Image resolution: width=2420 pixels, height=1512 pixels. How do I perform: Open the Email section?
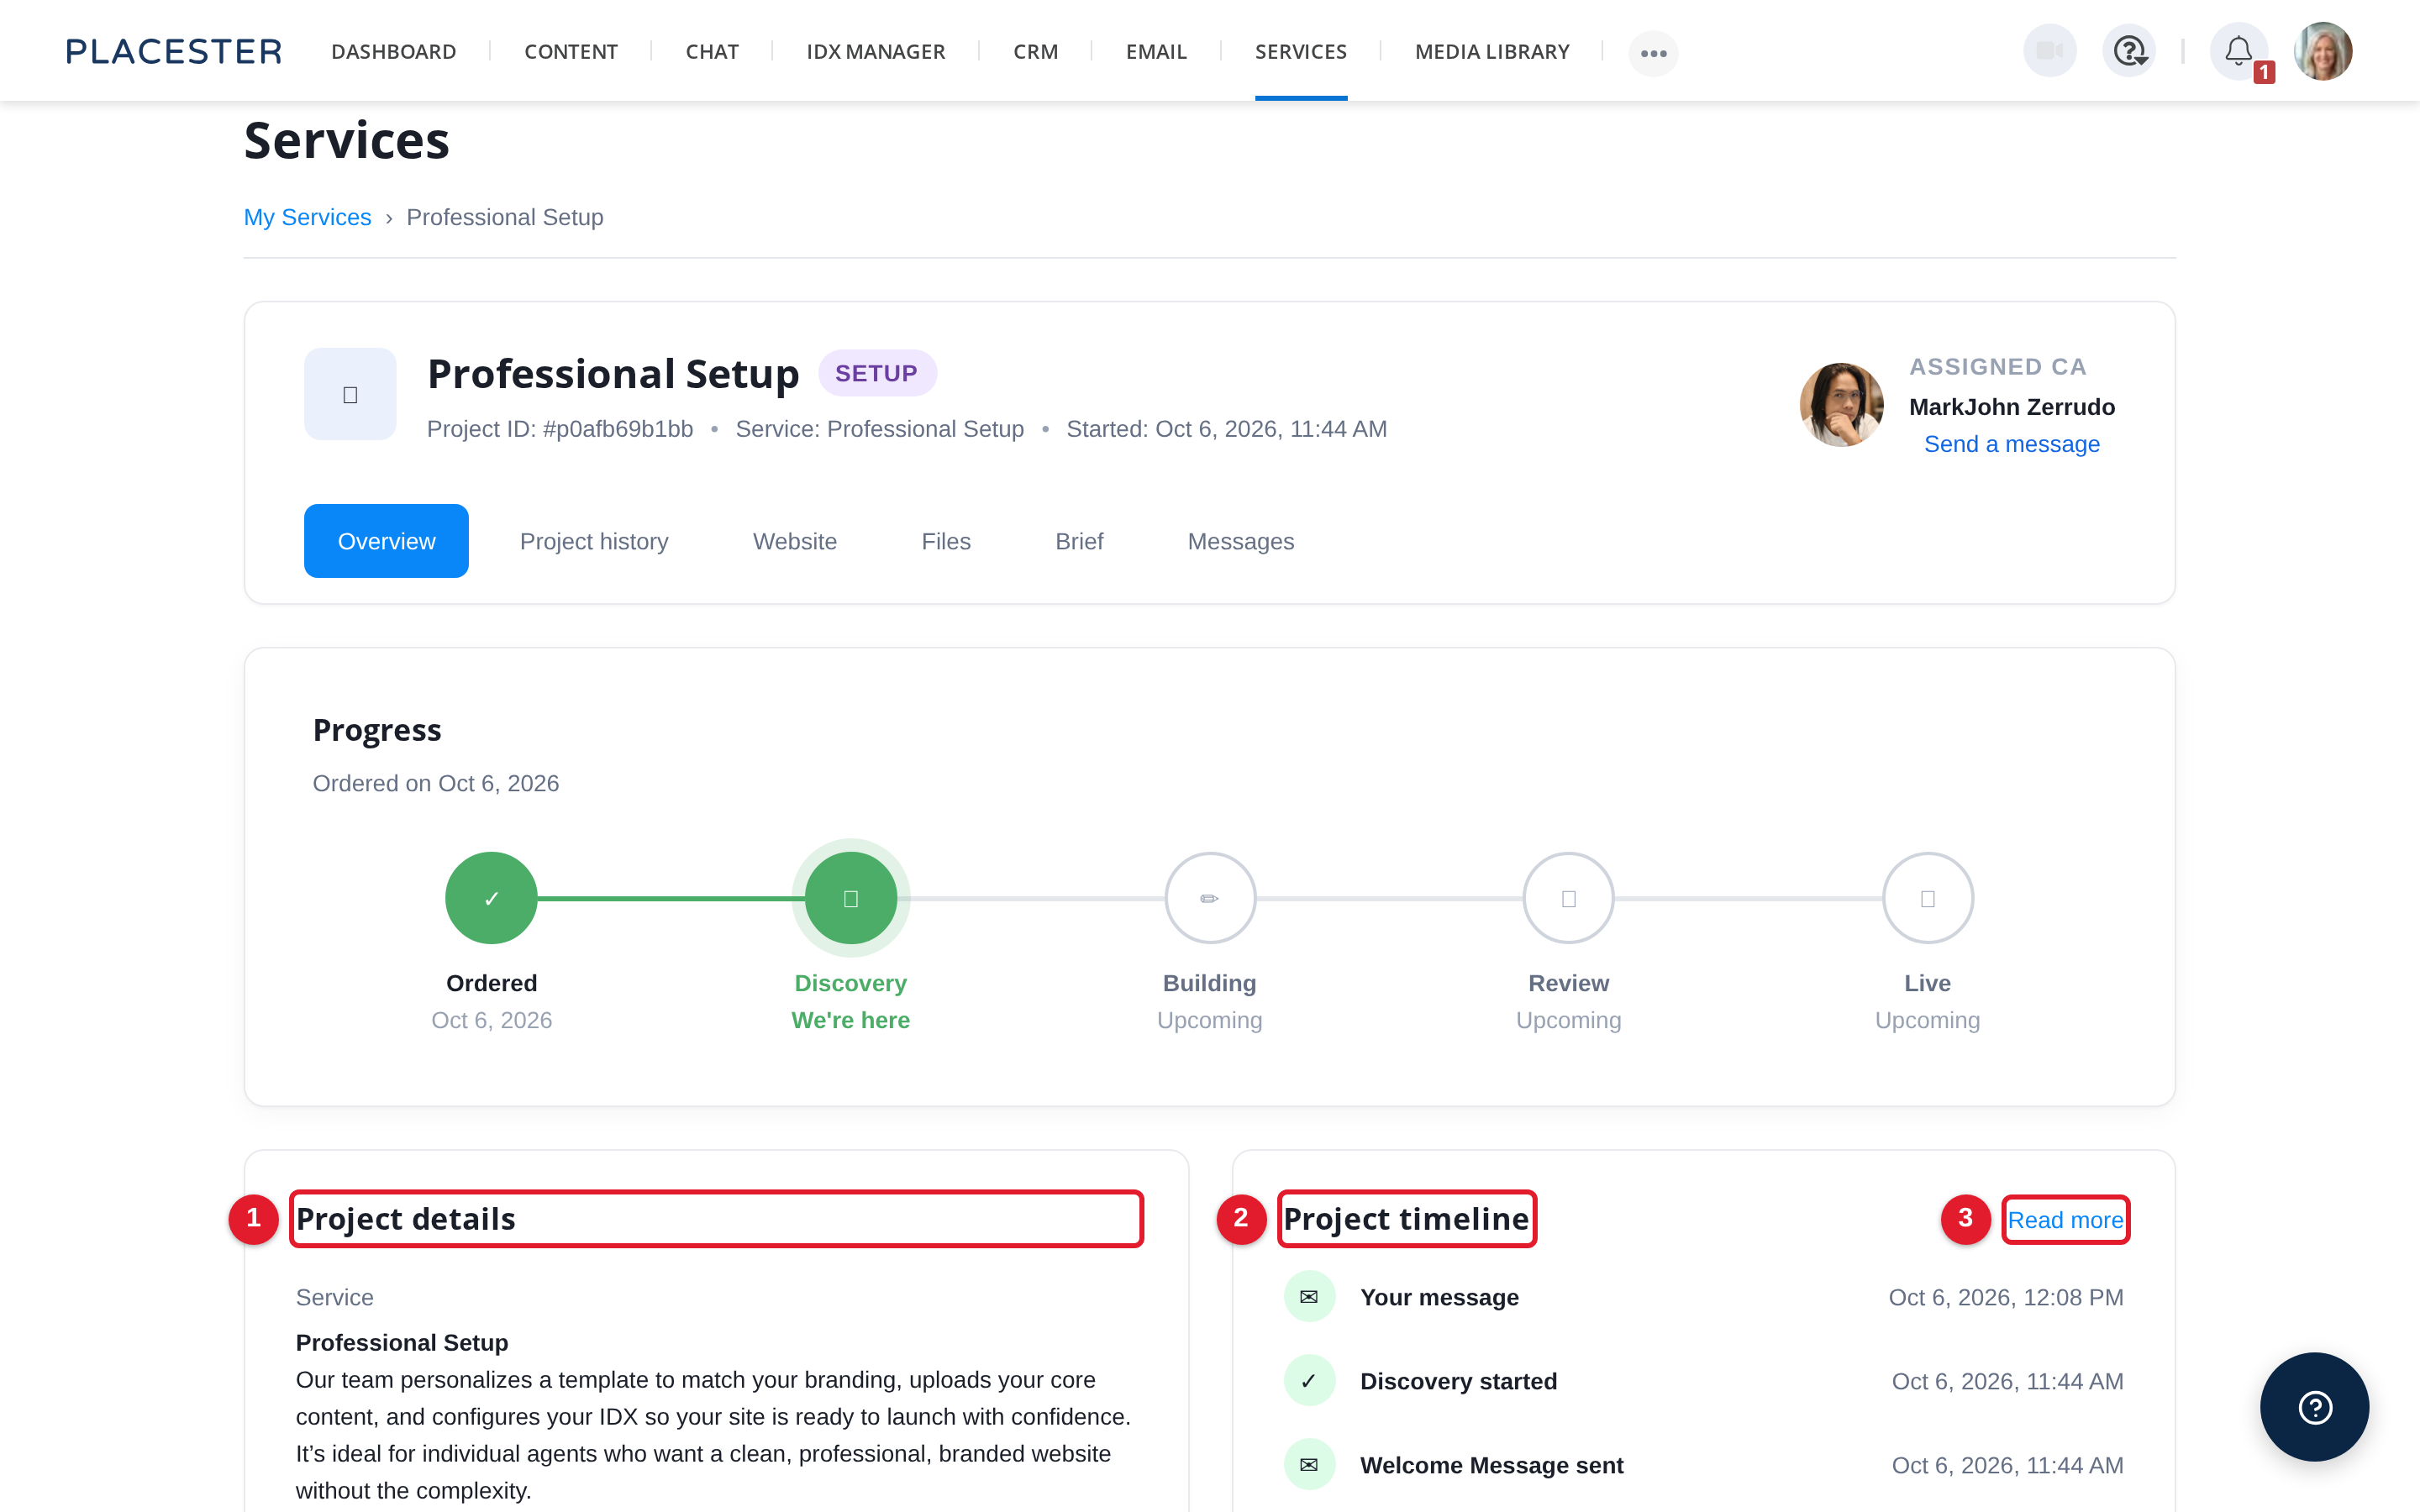click(1156, 51)
